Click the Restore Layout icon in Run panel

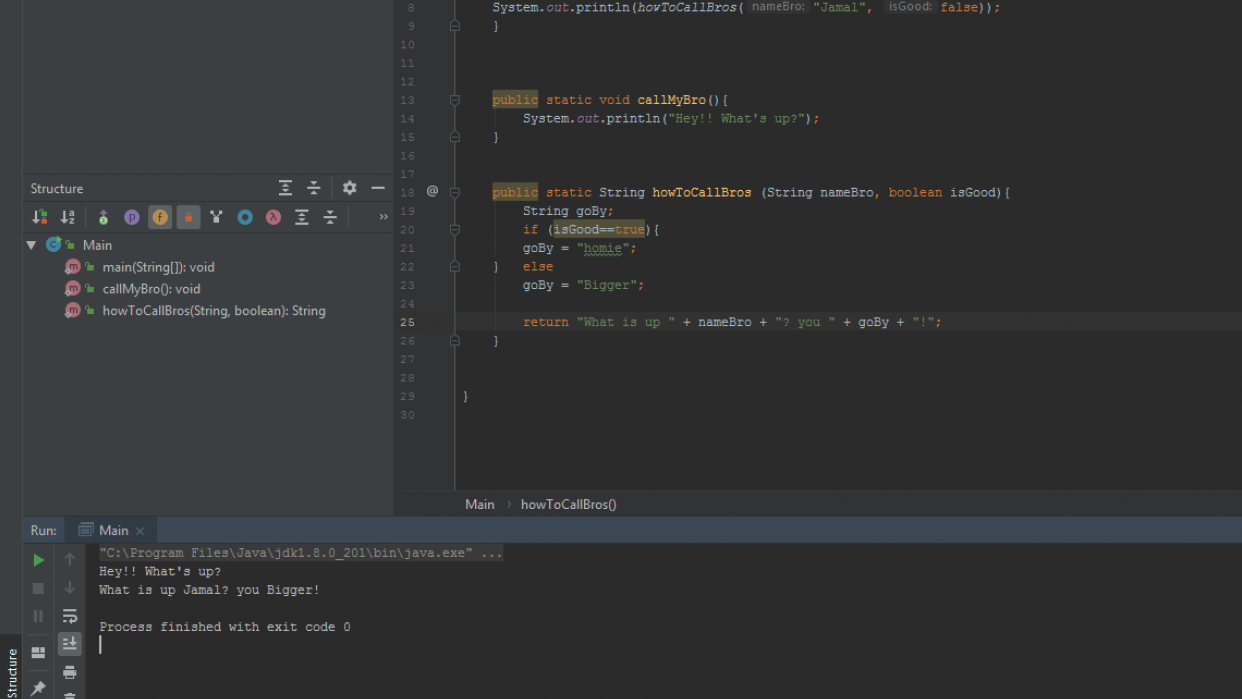pyautogui.click(x=38, y=653)
